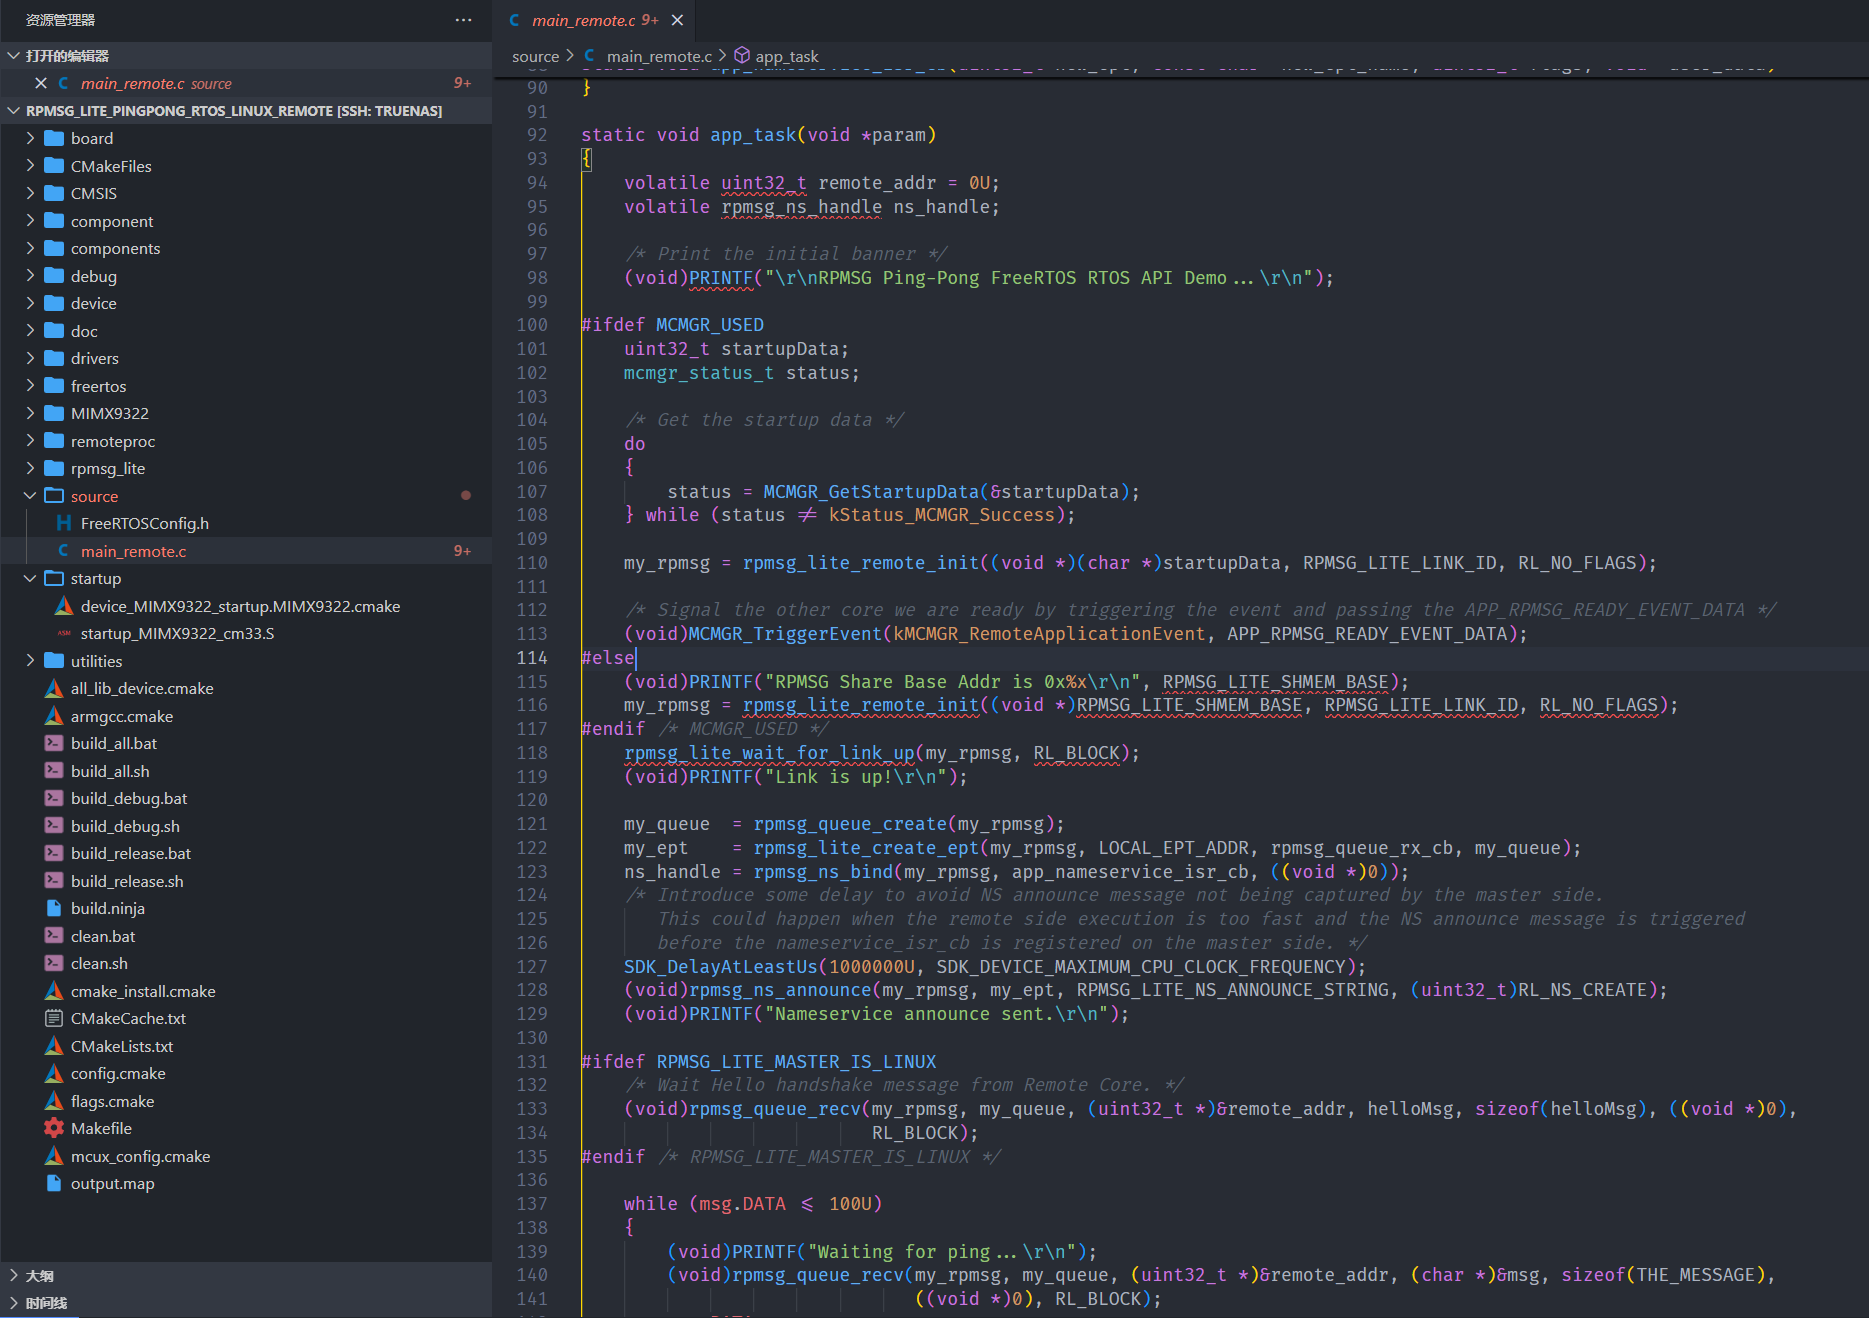This screenshot has width=1869, height=1318.
Task: Close the main_remote.c editor tab
Action: pyautogui.click(x=677, y=20)
